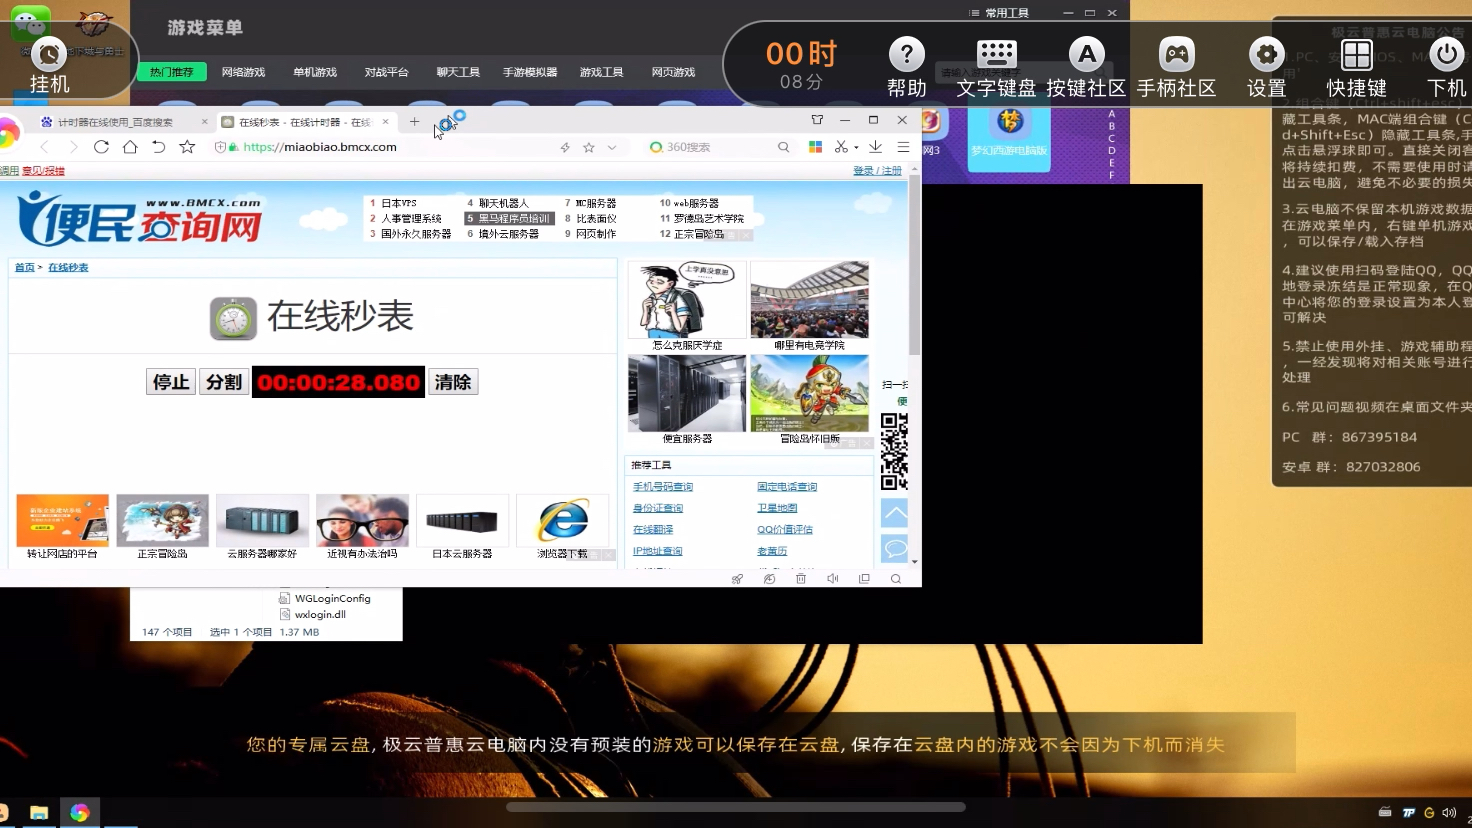Open the colorful apps grid icon in browser

(815, 147)
